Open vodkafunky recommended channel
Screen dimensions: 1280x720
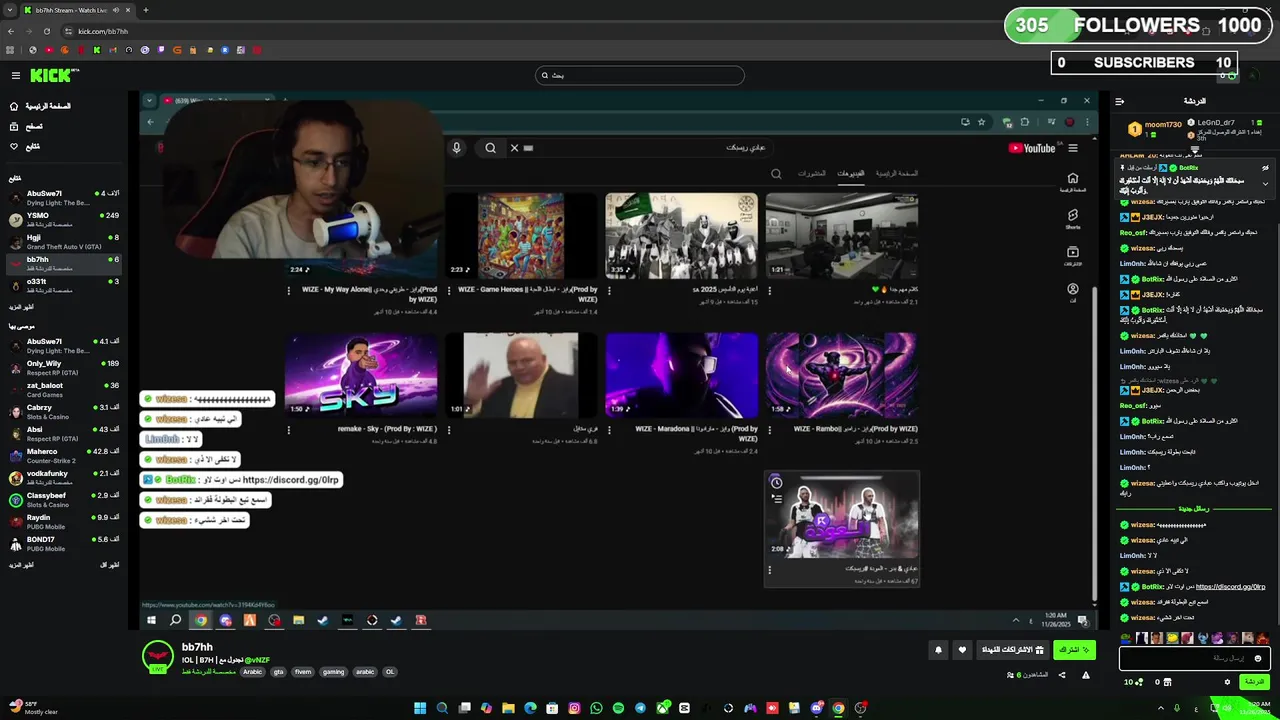[64, 477]
